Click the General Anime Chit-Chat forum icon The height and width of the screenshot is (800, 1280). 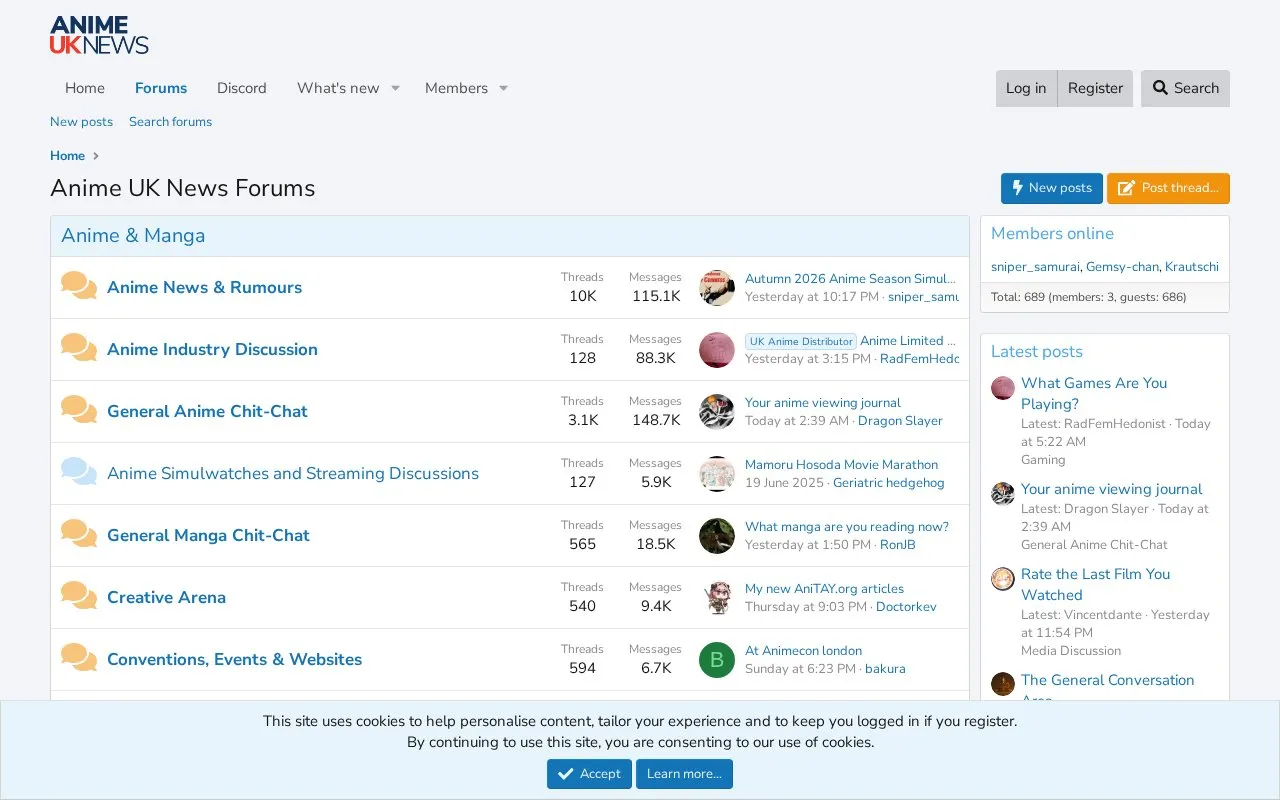pyautogui.click(x=79, y=410)
